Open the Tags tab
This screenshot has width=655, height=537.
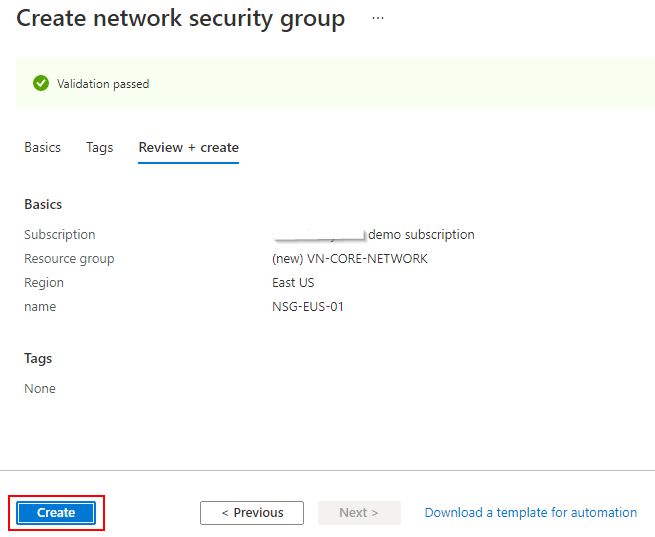[x=100, y=147]
